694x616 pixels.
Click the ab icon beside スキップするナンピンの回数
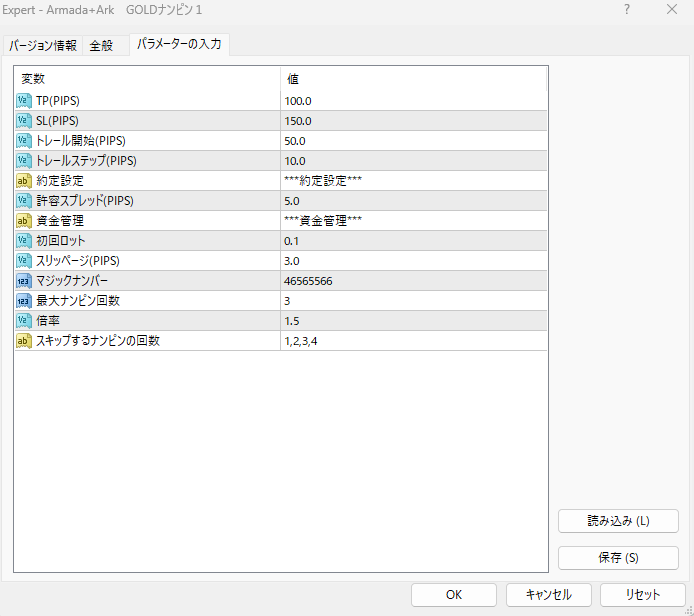pyautogui.click(x=24, y=341)
